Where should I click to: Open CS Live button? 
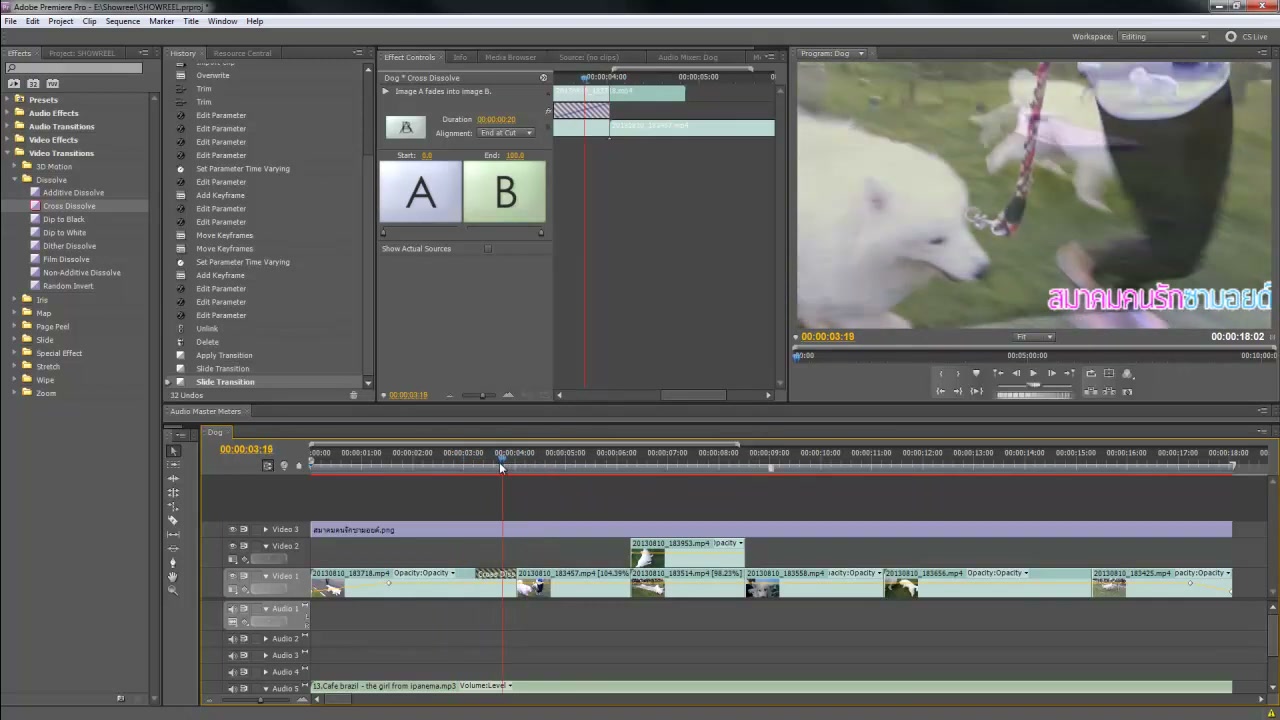tap(1247, 37)
